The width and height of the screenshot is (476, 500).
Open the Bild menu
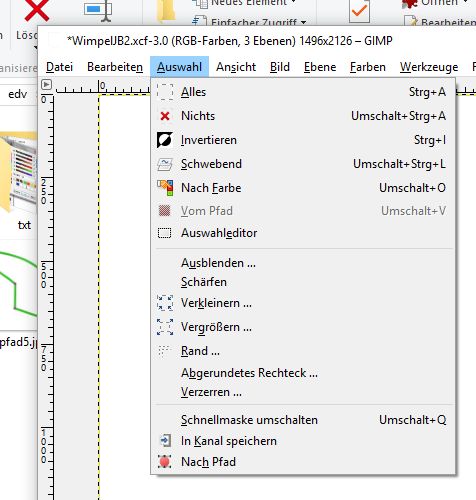[280, 67]
